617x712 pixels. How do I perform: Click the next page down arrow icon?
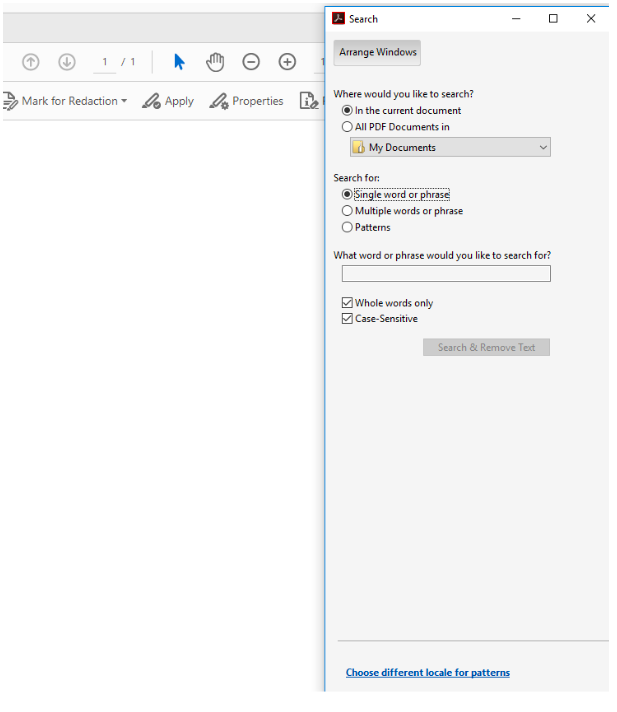coord(67,62)
